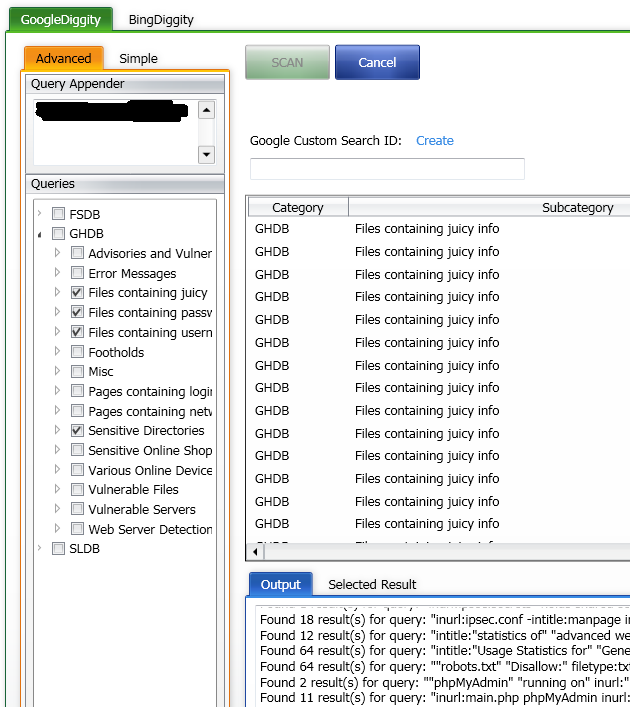Click output line 'Found 18 result(s)' ipsec.conf
The height and width of the screenshot is (707, 630).
[x=444, y=620]
